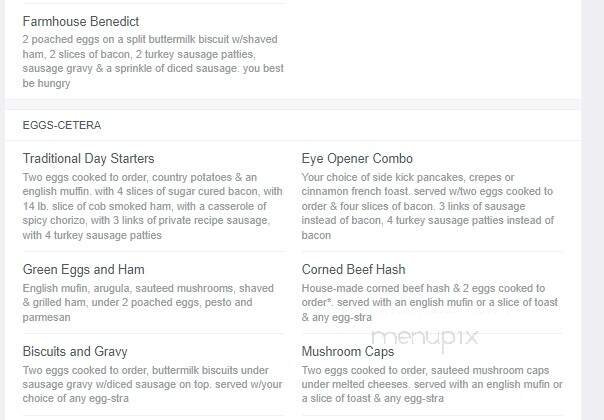Open Green Eggs and Ham item
The image size is (604, 420).
(84, 269)
